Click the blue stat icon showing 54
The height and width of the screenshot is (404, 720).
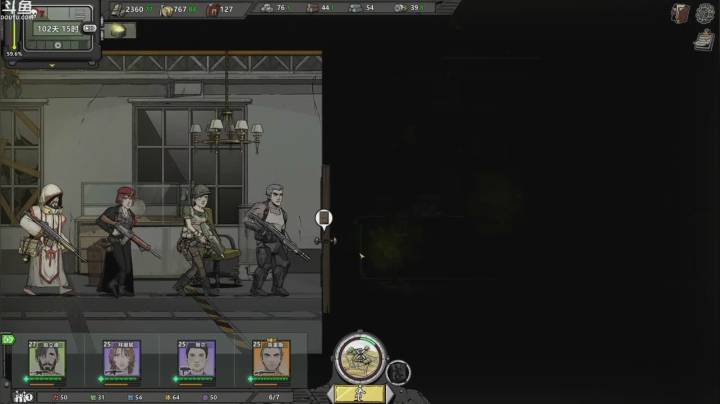[x=130, y=398]
